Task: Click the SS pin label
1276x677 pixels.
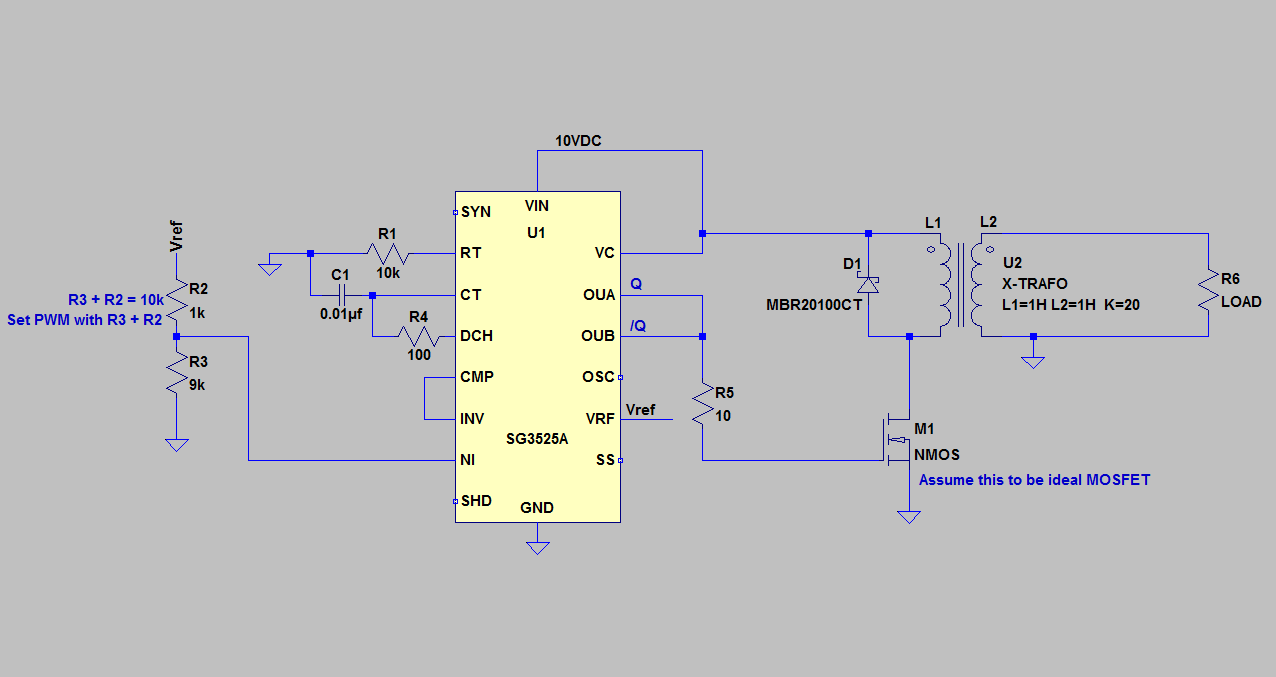Action: pyautogui.click(x=606, y=459)
